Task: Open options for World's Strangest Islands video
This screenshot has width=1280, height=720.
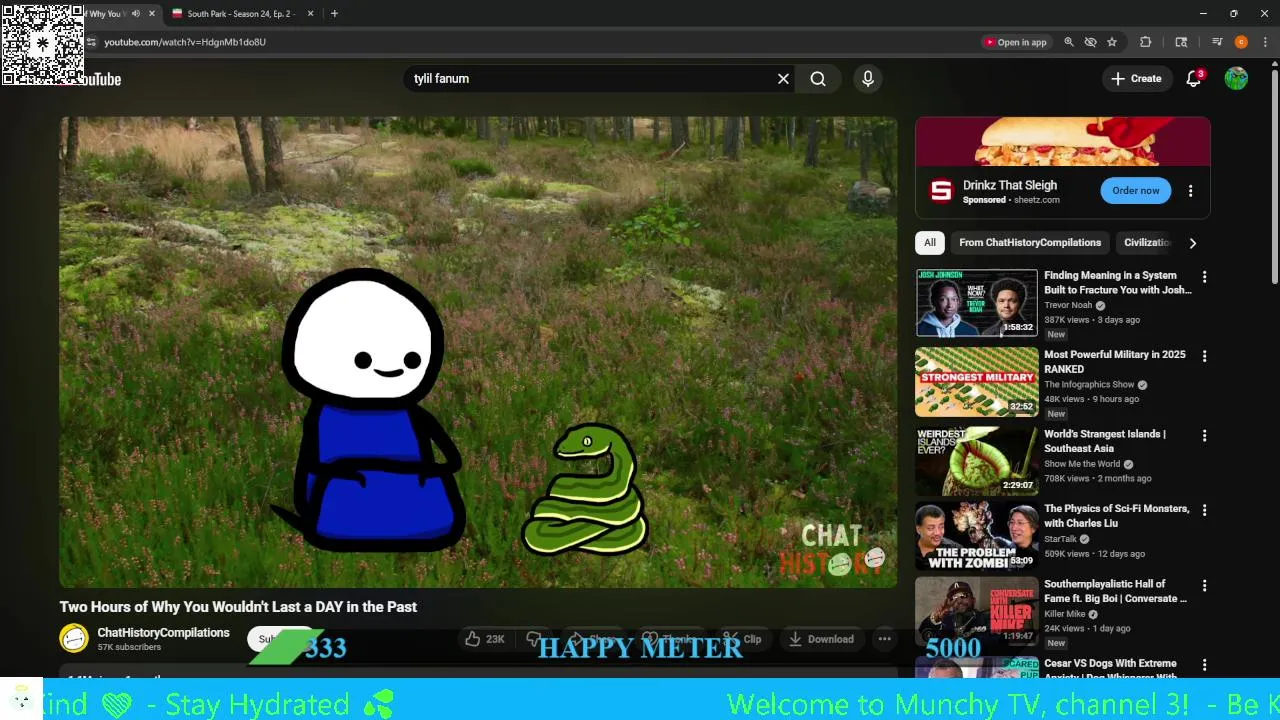Action: [1204, 436]
